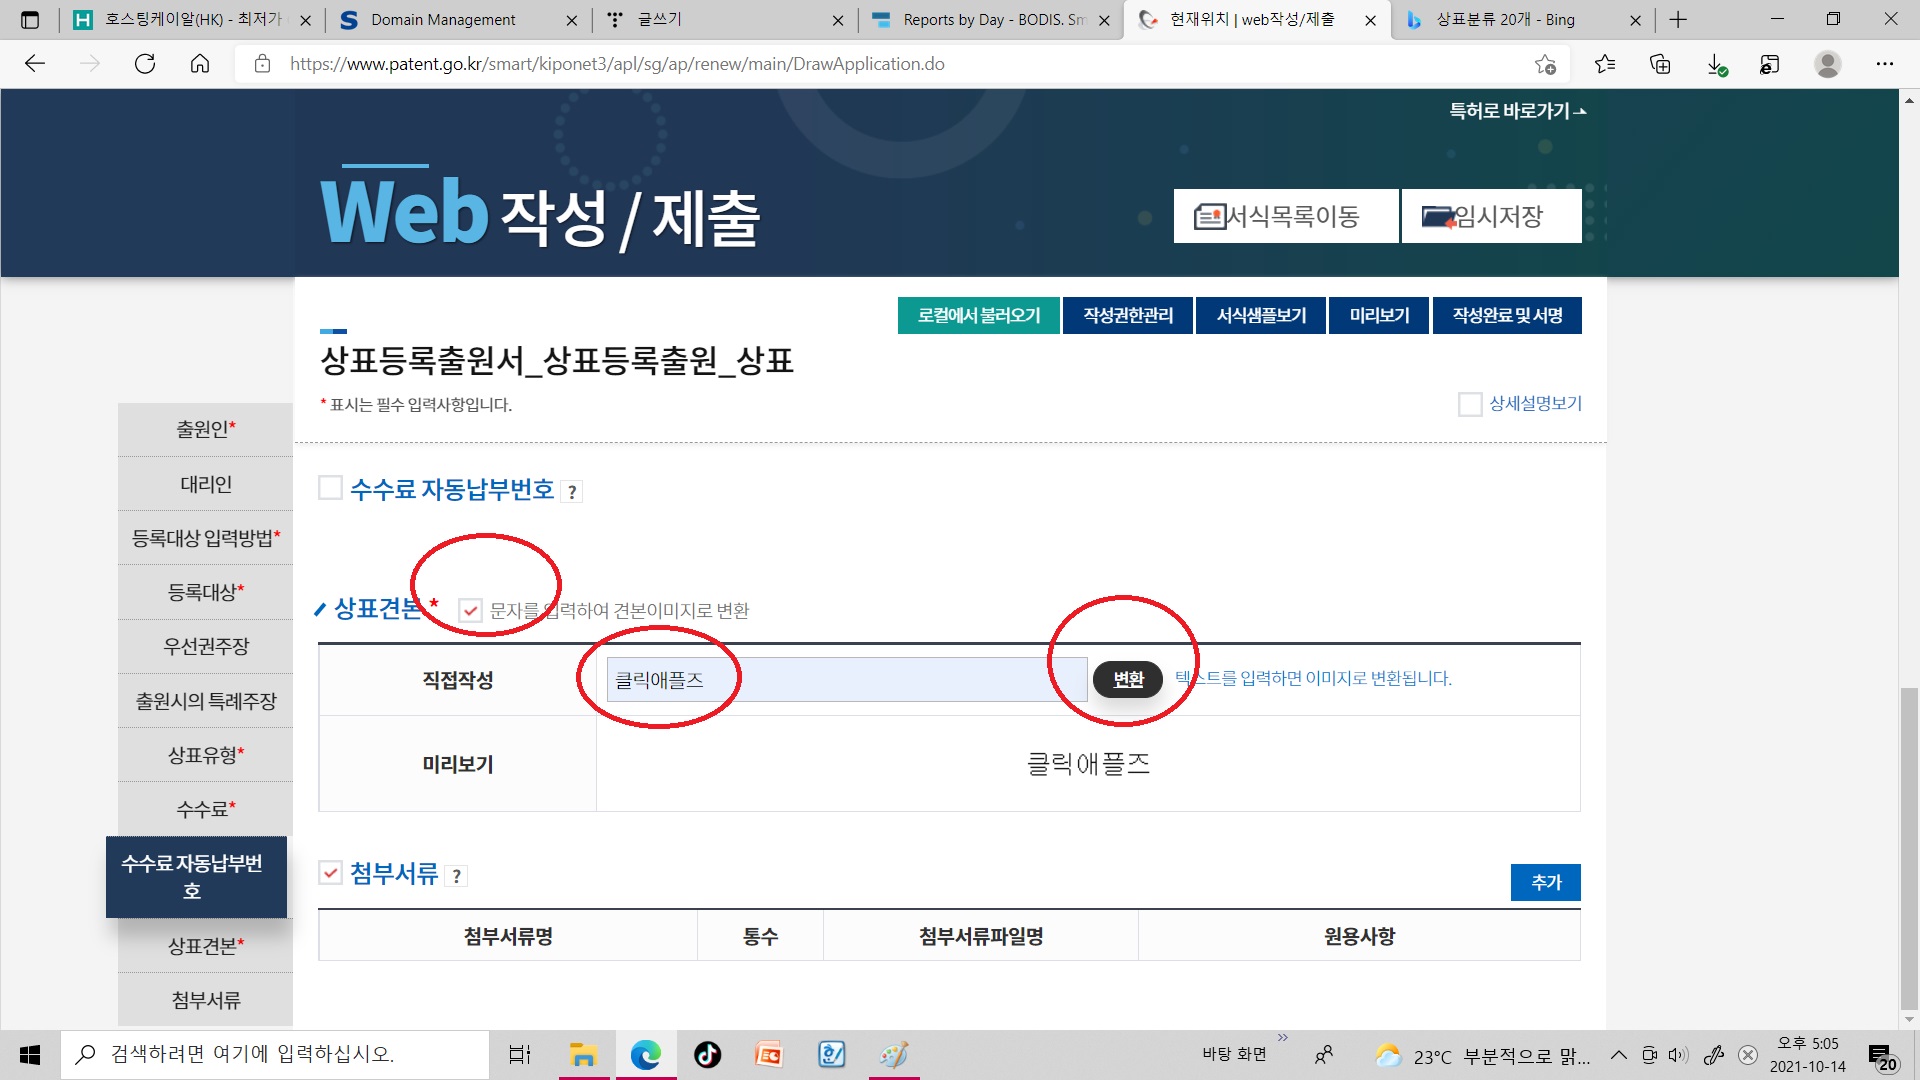
Task: Switch to the Domain Management tab
Action: [x=443, y=20]
